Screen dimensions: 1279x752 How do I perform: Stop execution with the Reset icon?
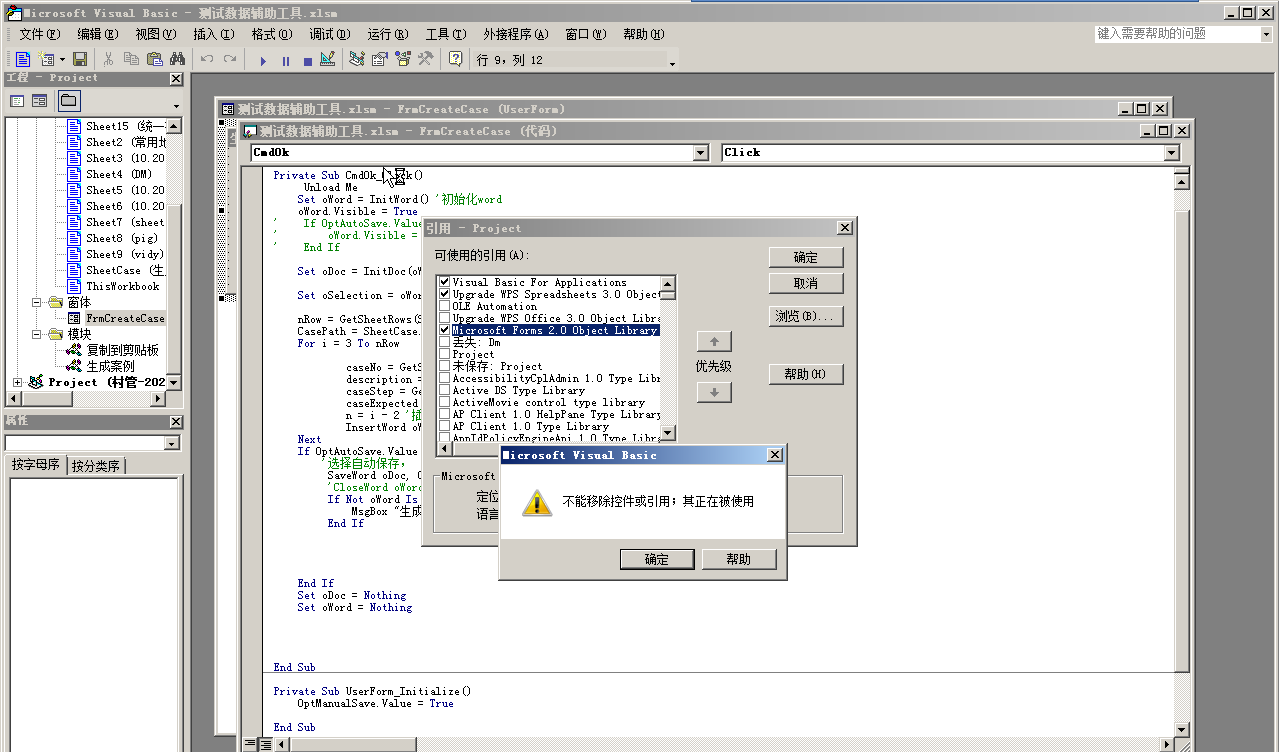(308, 58)
